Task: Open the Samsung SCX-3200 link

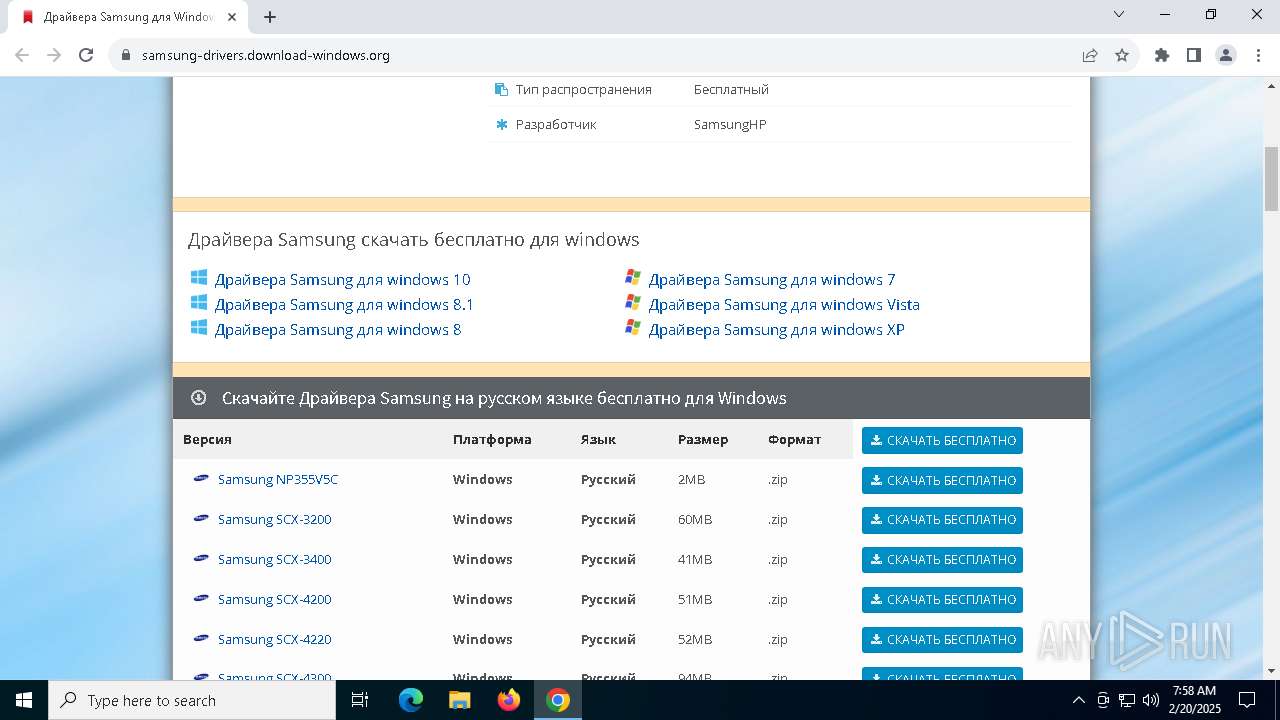Action: coord(274,519)
